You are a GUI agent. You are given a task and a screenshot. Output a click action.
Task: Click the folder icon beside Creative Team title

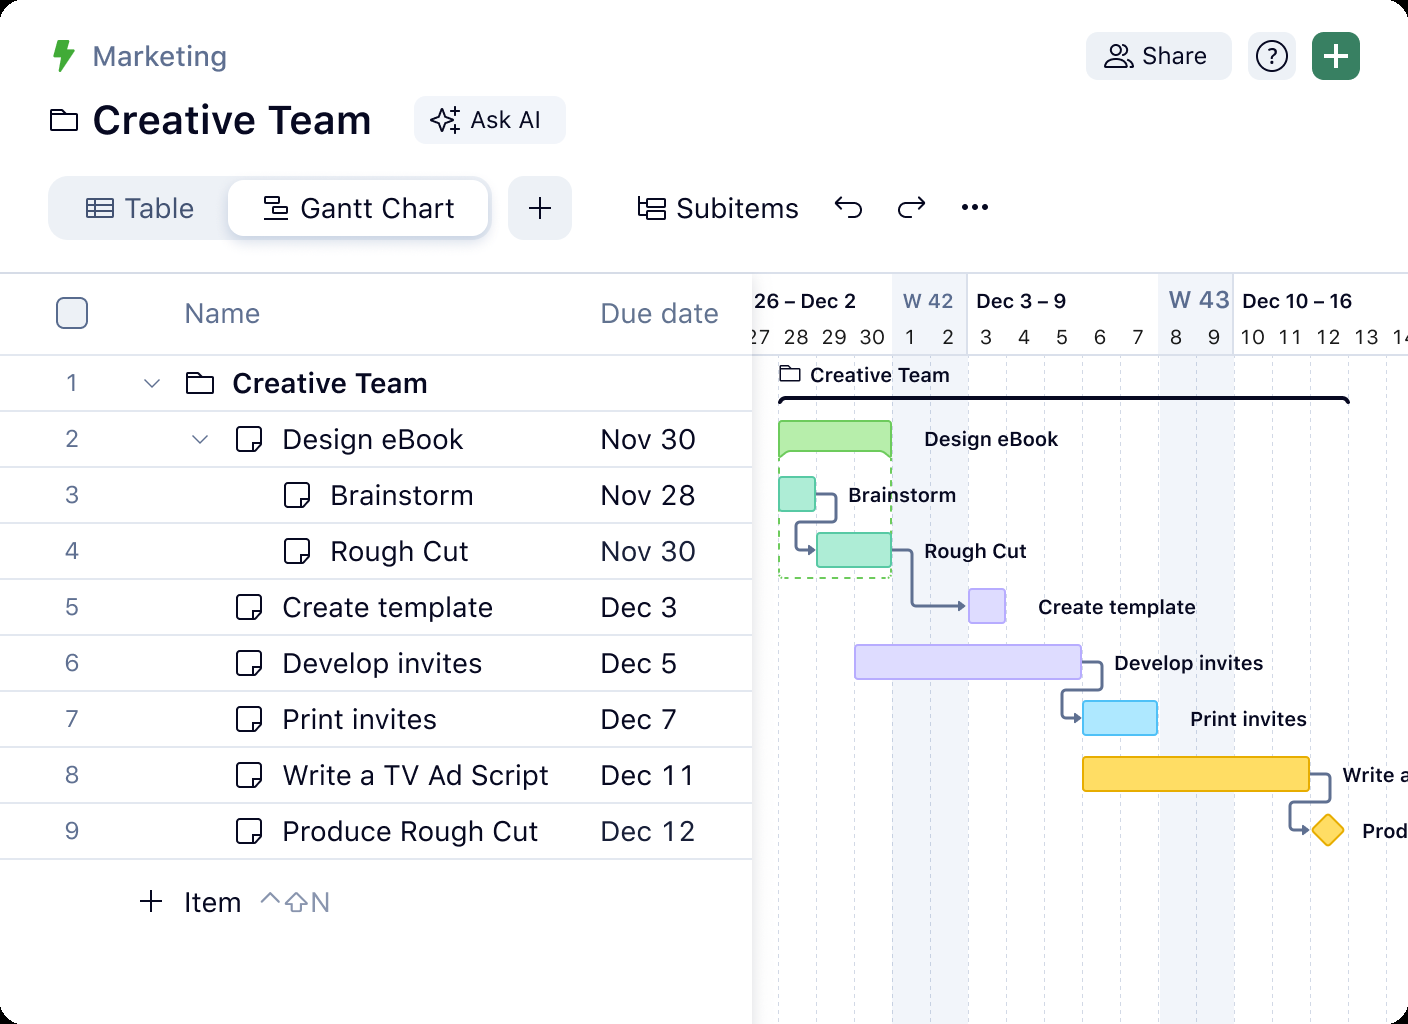pyautogui.click(x=64, y=120)
